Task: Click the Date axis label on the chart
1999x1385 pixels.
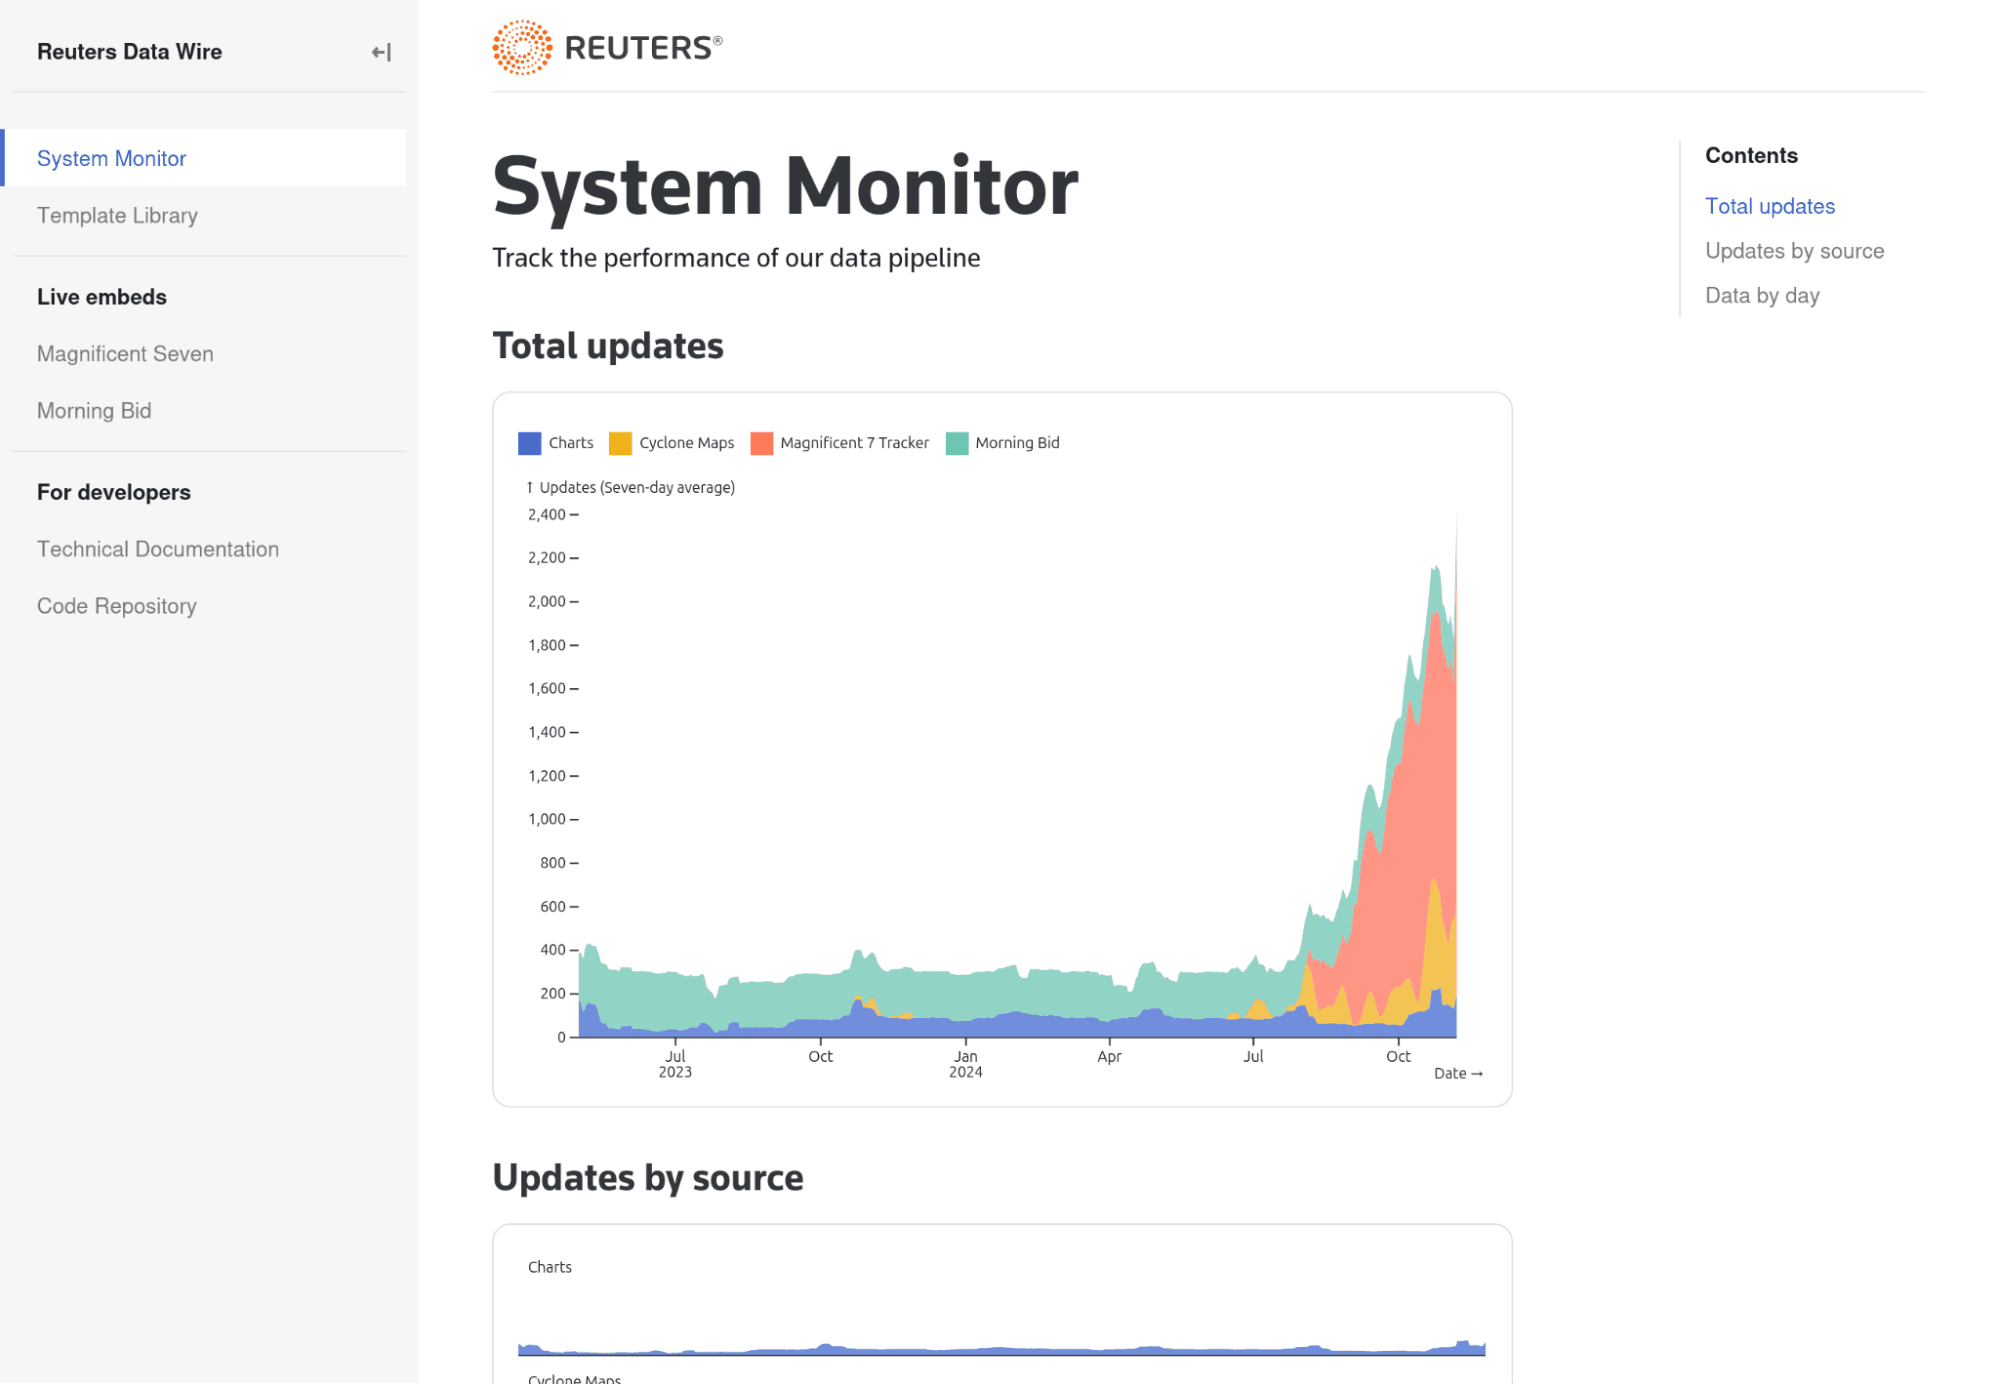Action: (1458, 1073)
